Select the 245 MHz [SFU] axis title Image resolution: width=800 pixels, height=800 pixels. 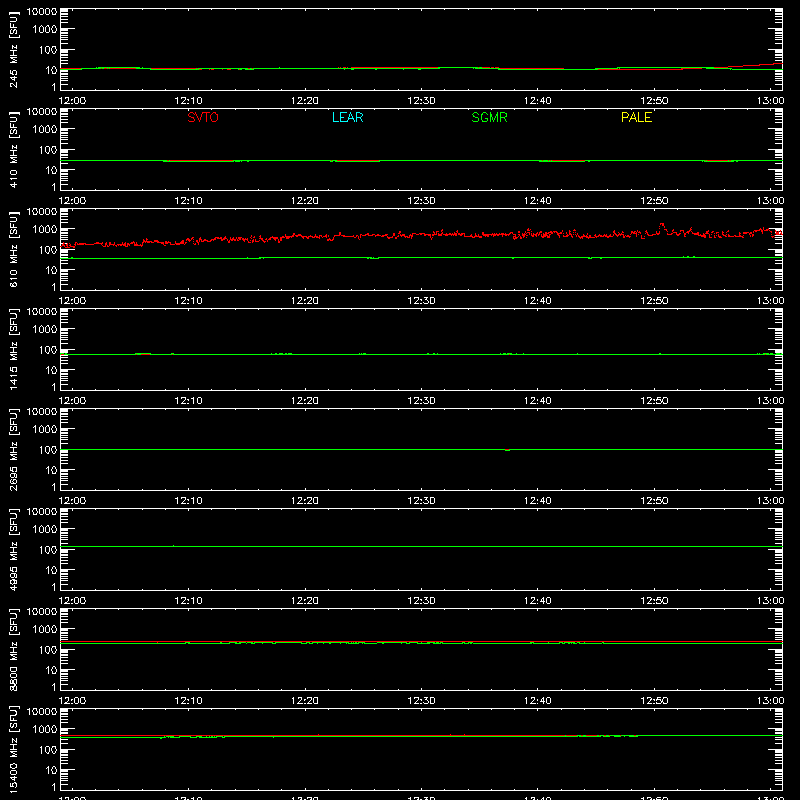[x=13, y=49]
